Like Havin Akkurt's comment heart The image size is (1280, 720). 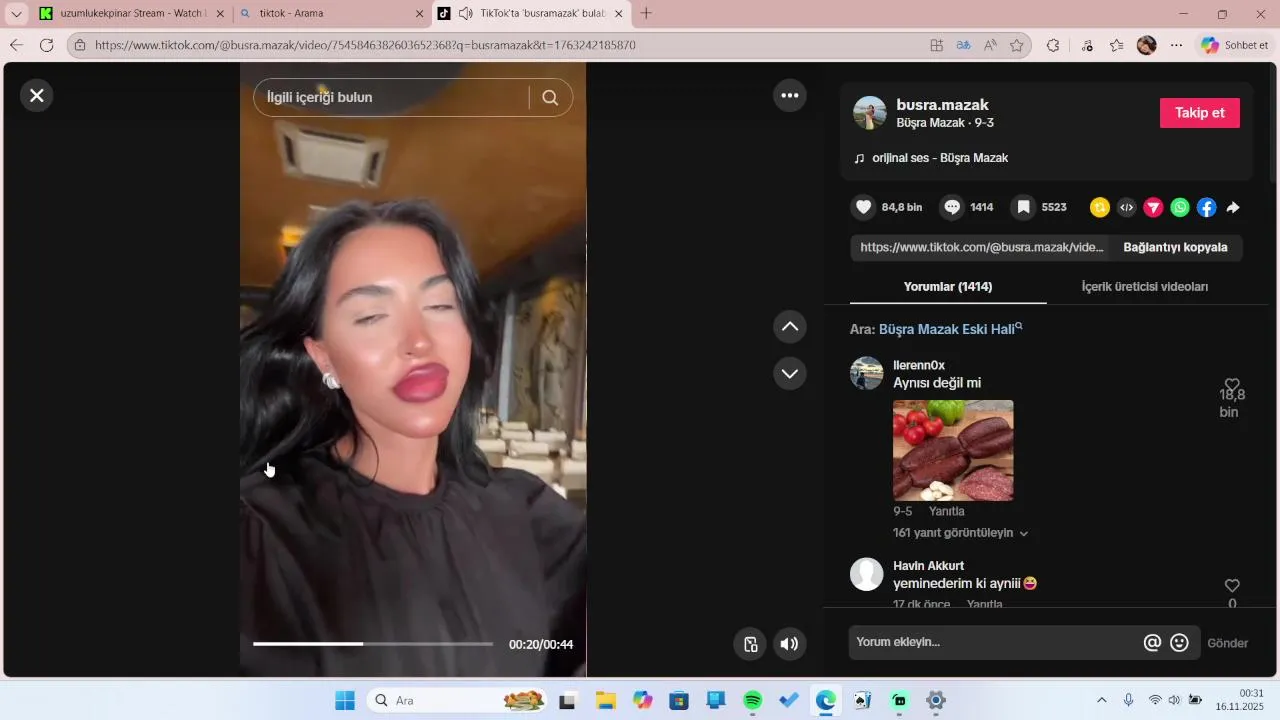tap(1232, 585)
